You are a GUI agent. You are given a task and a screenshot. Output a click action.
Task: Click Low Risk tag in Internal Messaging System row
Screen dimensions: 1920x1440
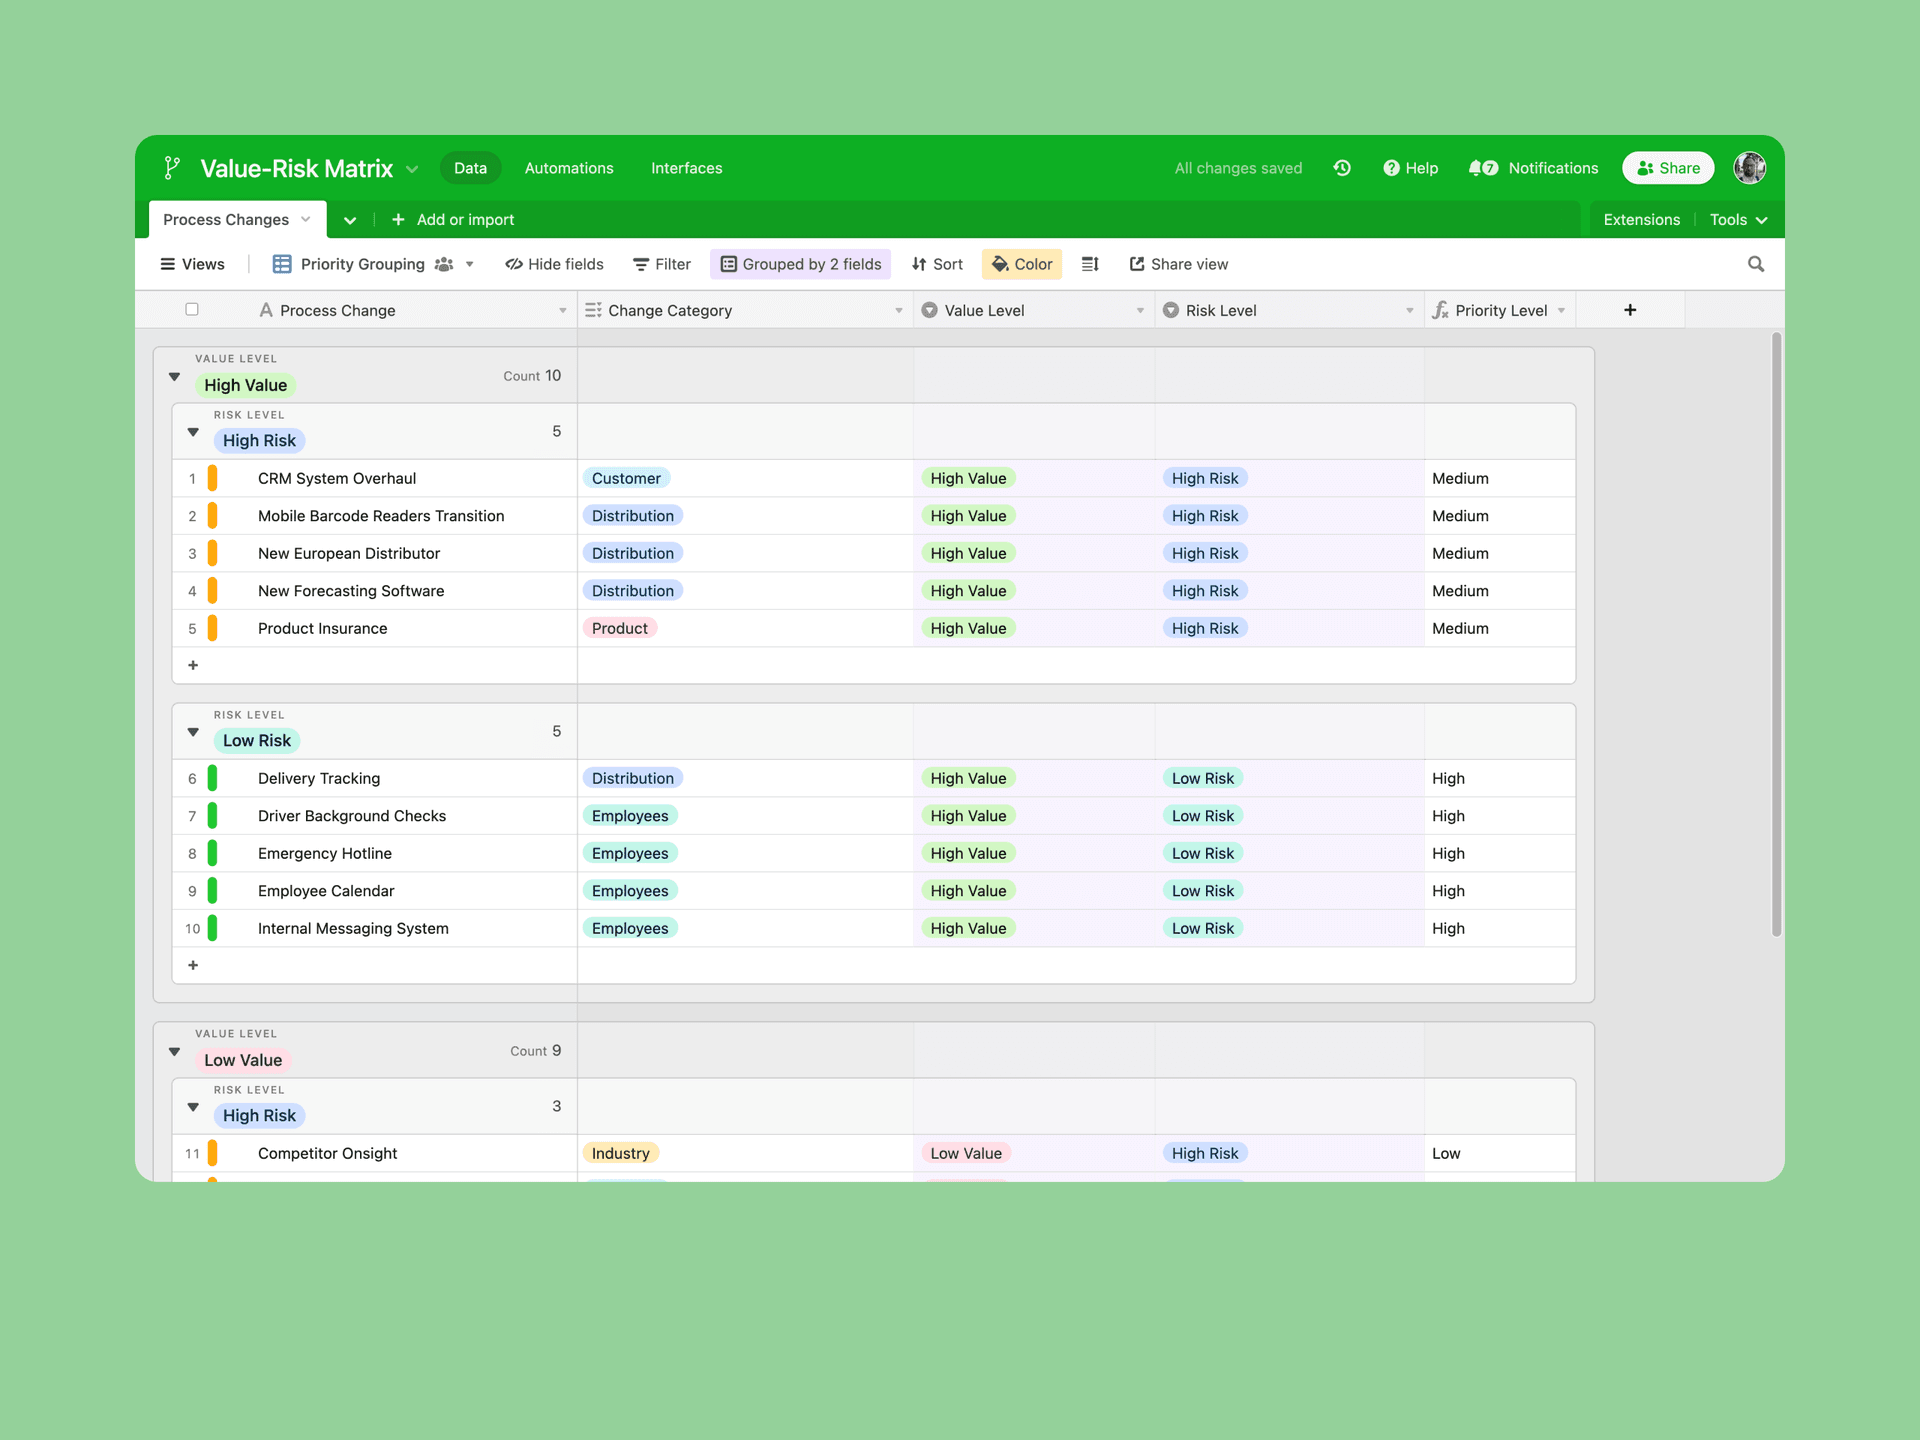click(1203, 928)
